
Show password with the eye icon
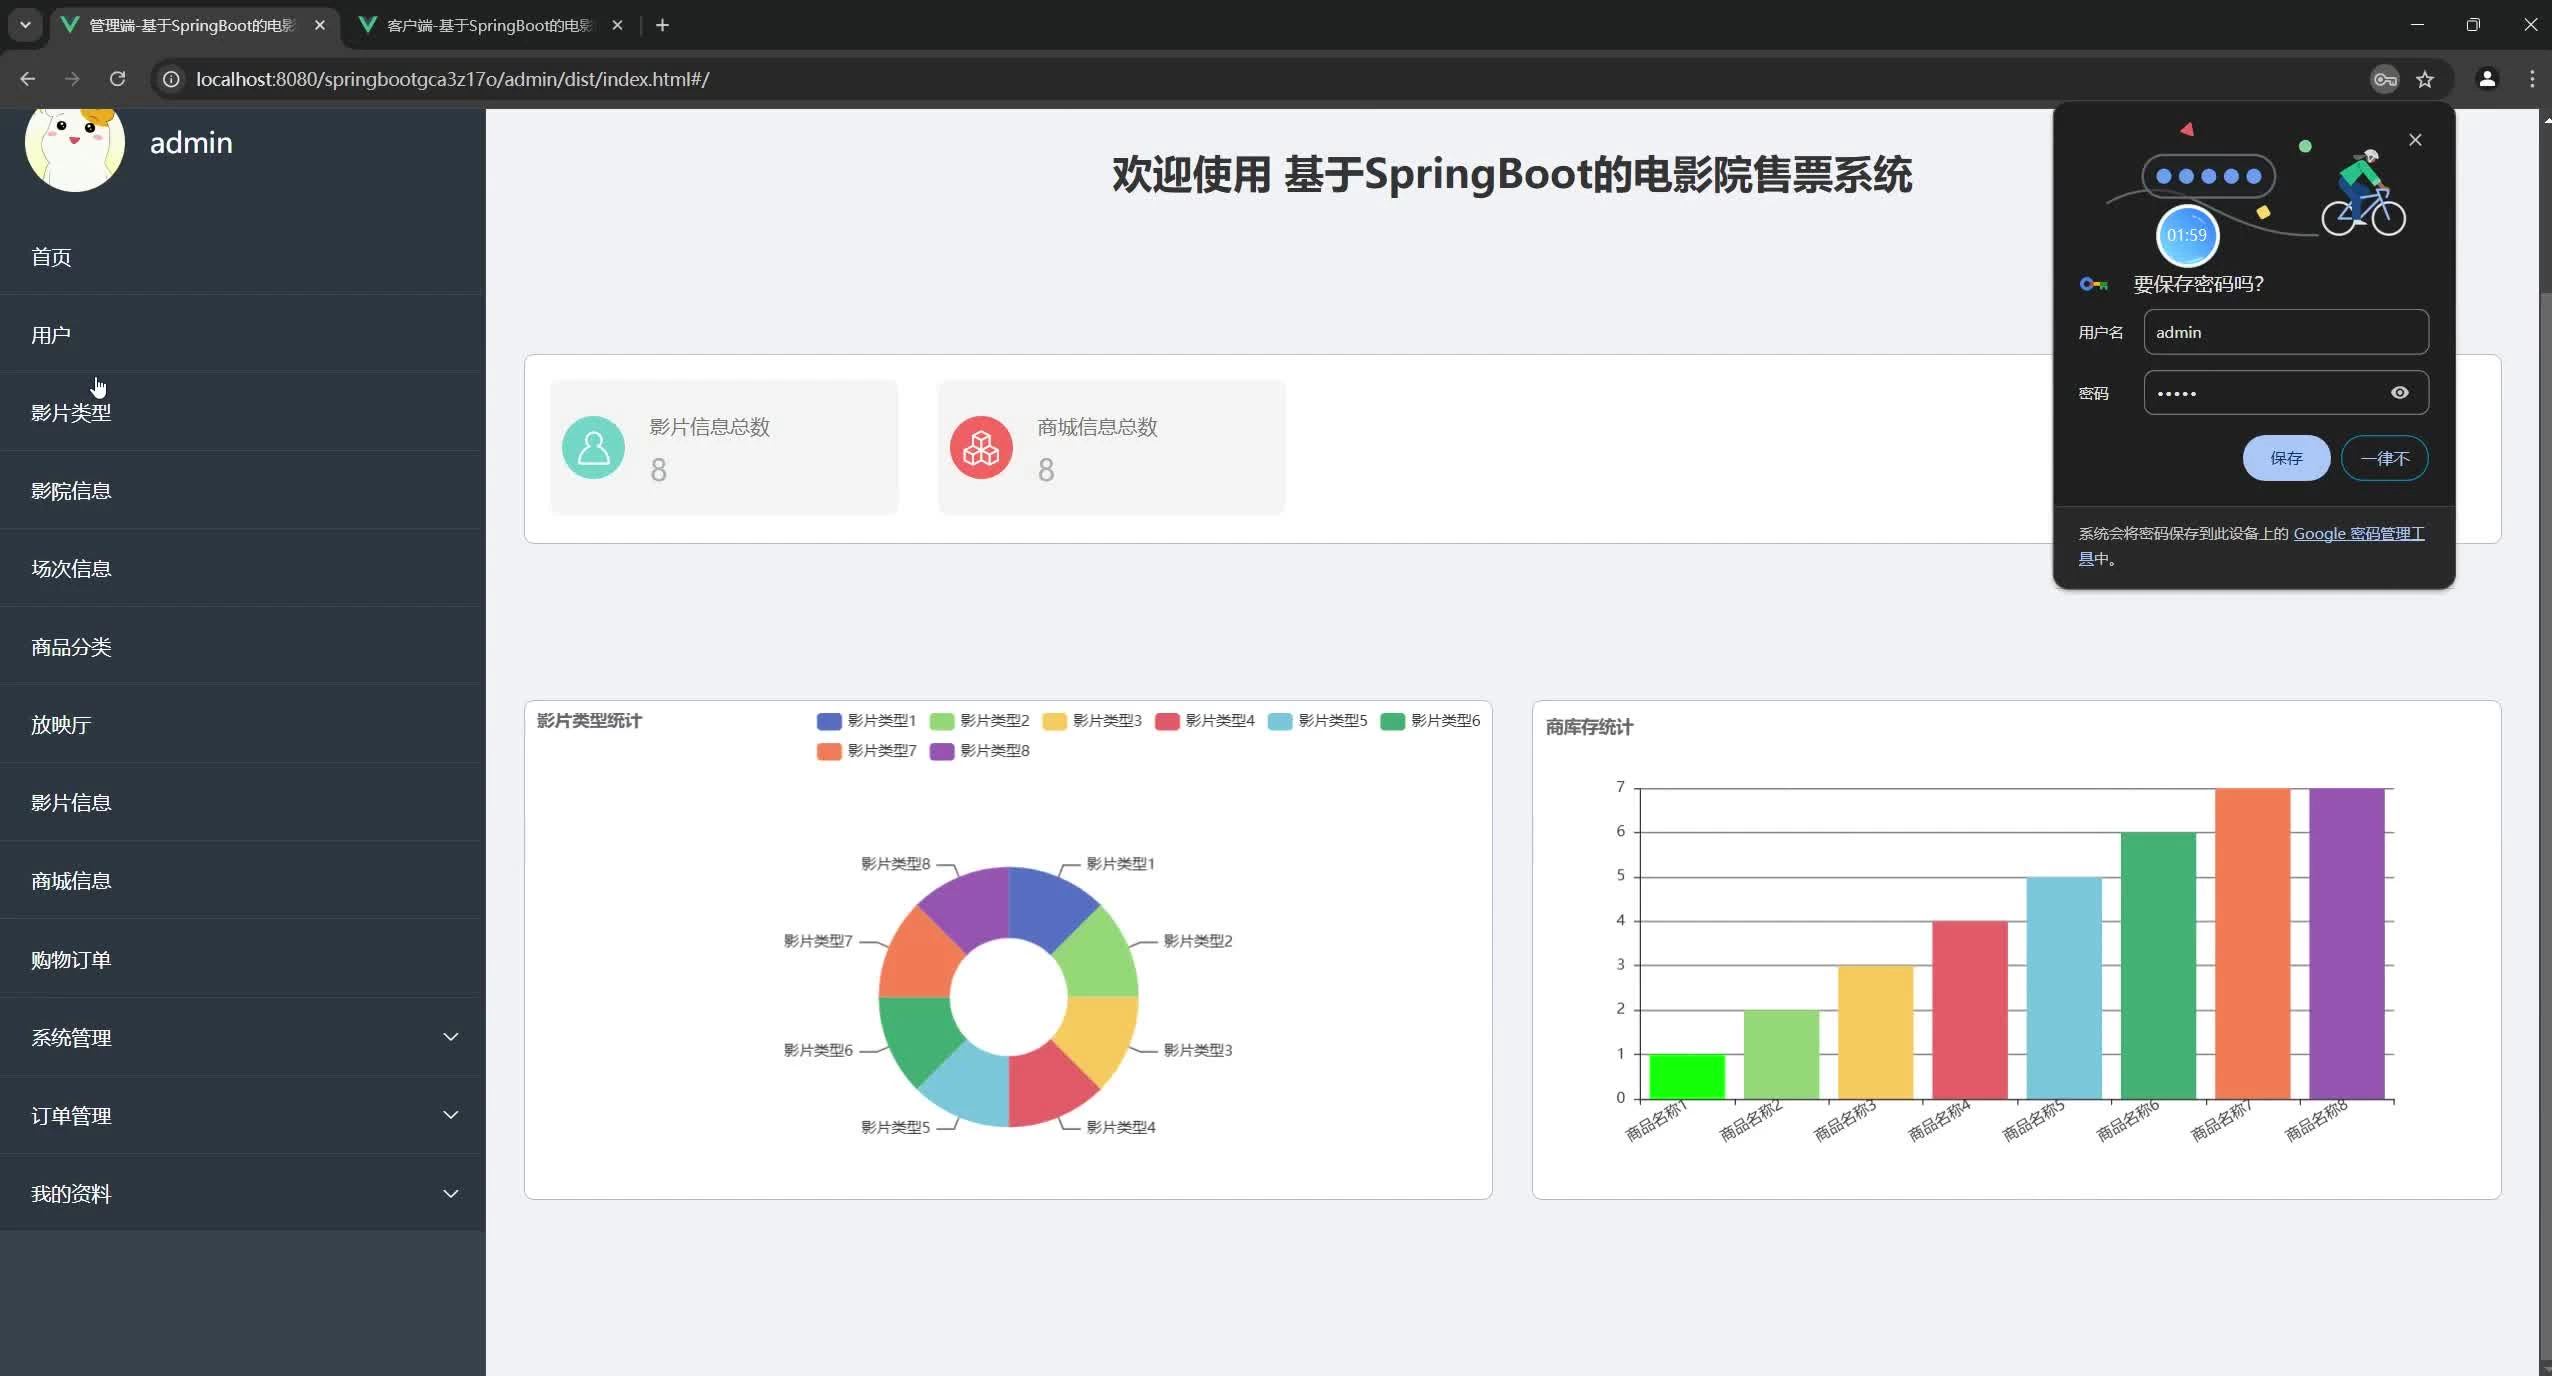(x=2399, y=393)
